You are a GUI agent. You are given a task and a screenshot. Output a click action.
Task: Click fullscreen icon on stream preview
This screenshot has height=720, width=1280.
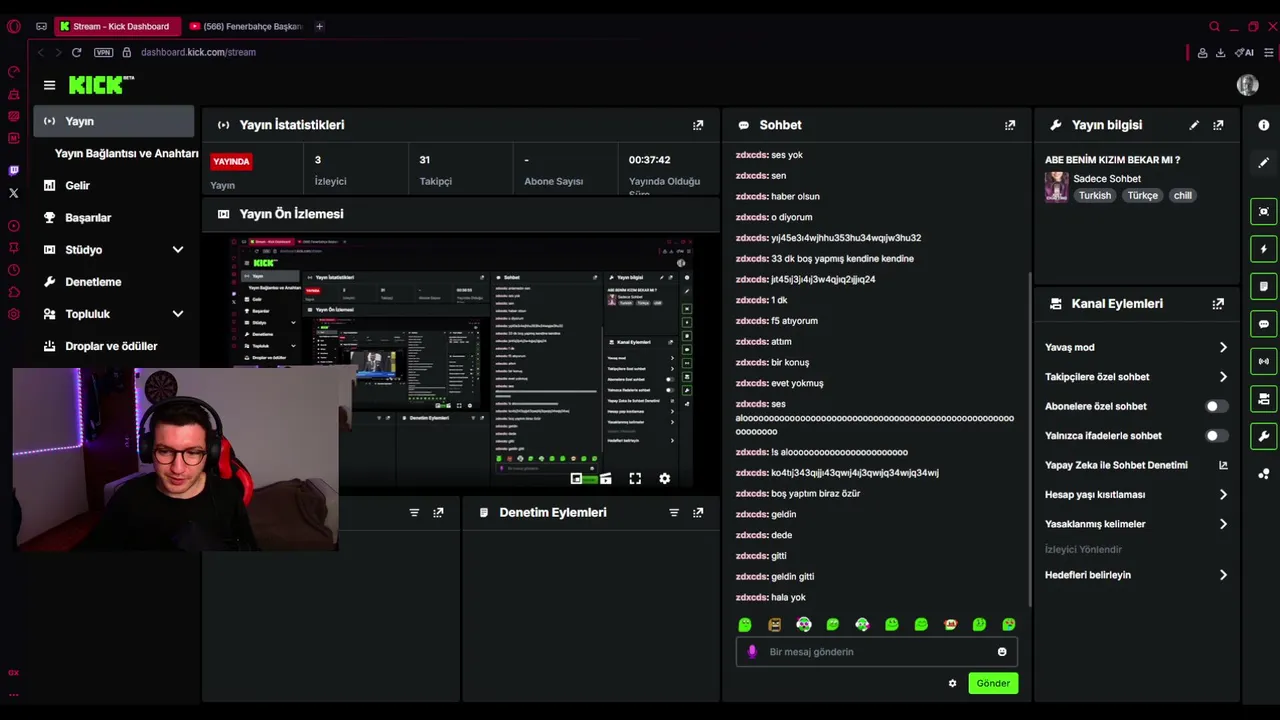coord(635,479)
